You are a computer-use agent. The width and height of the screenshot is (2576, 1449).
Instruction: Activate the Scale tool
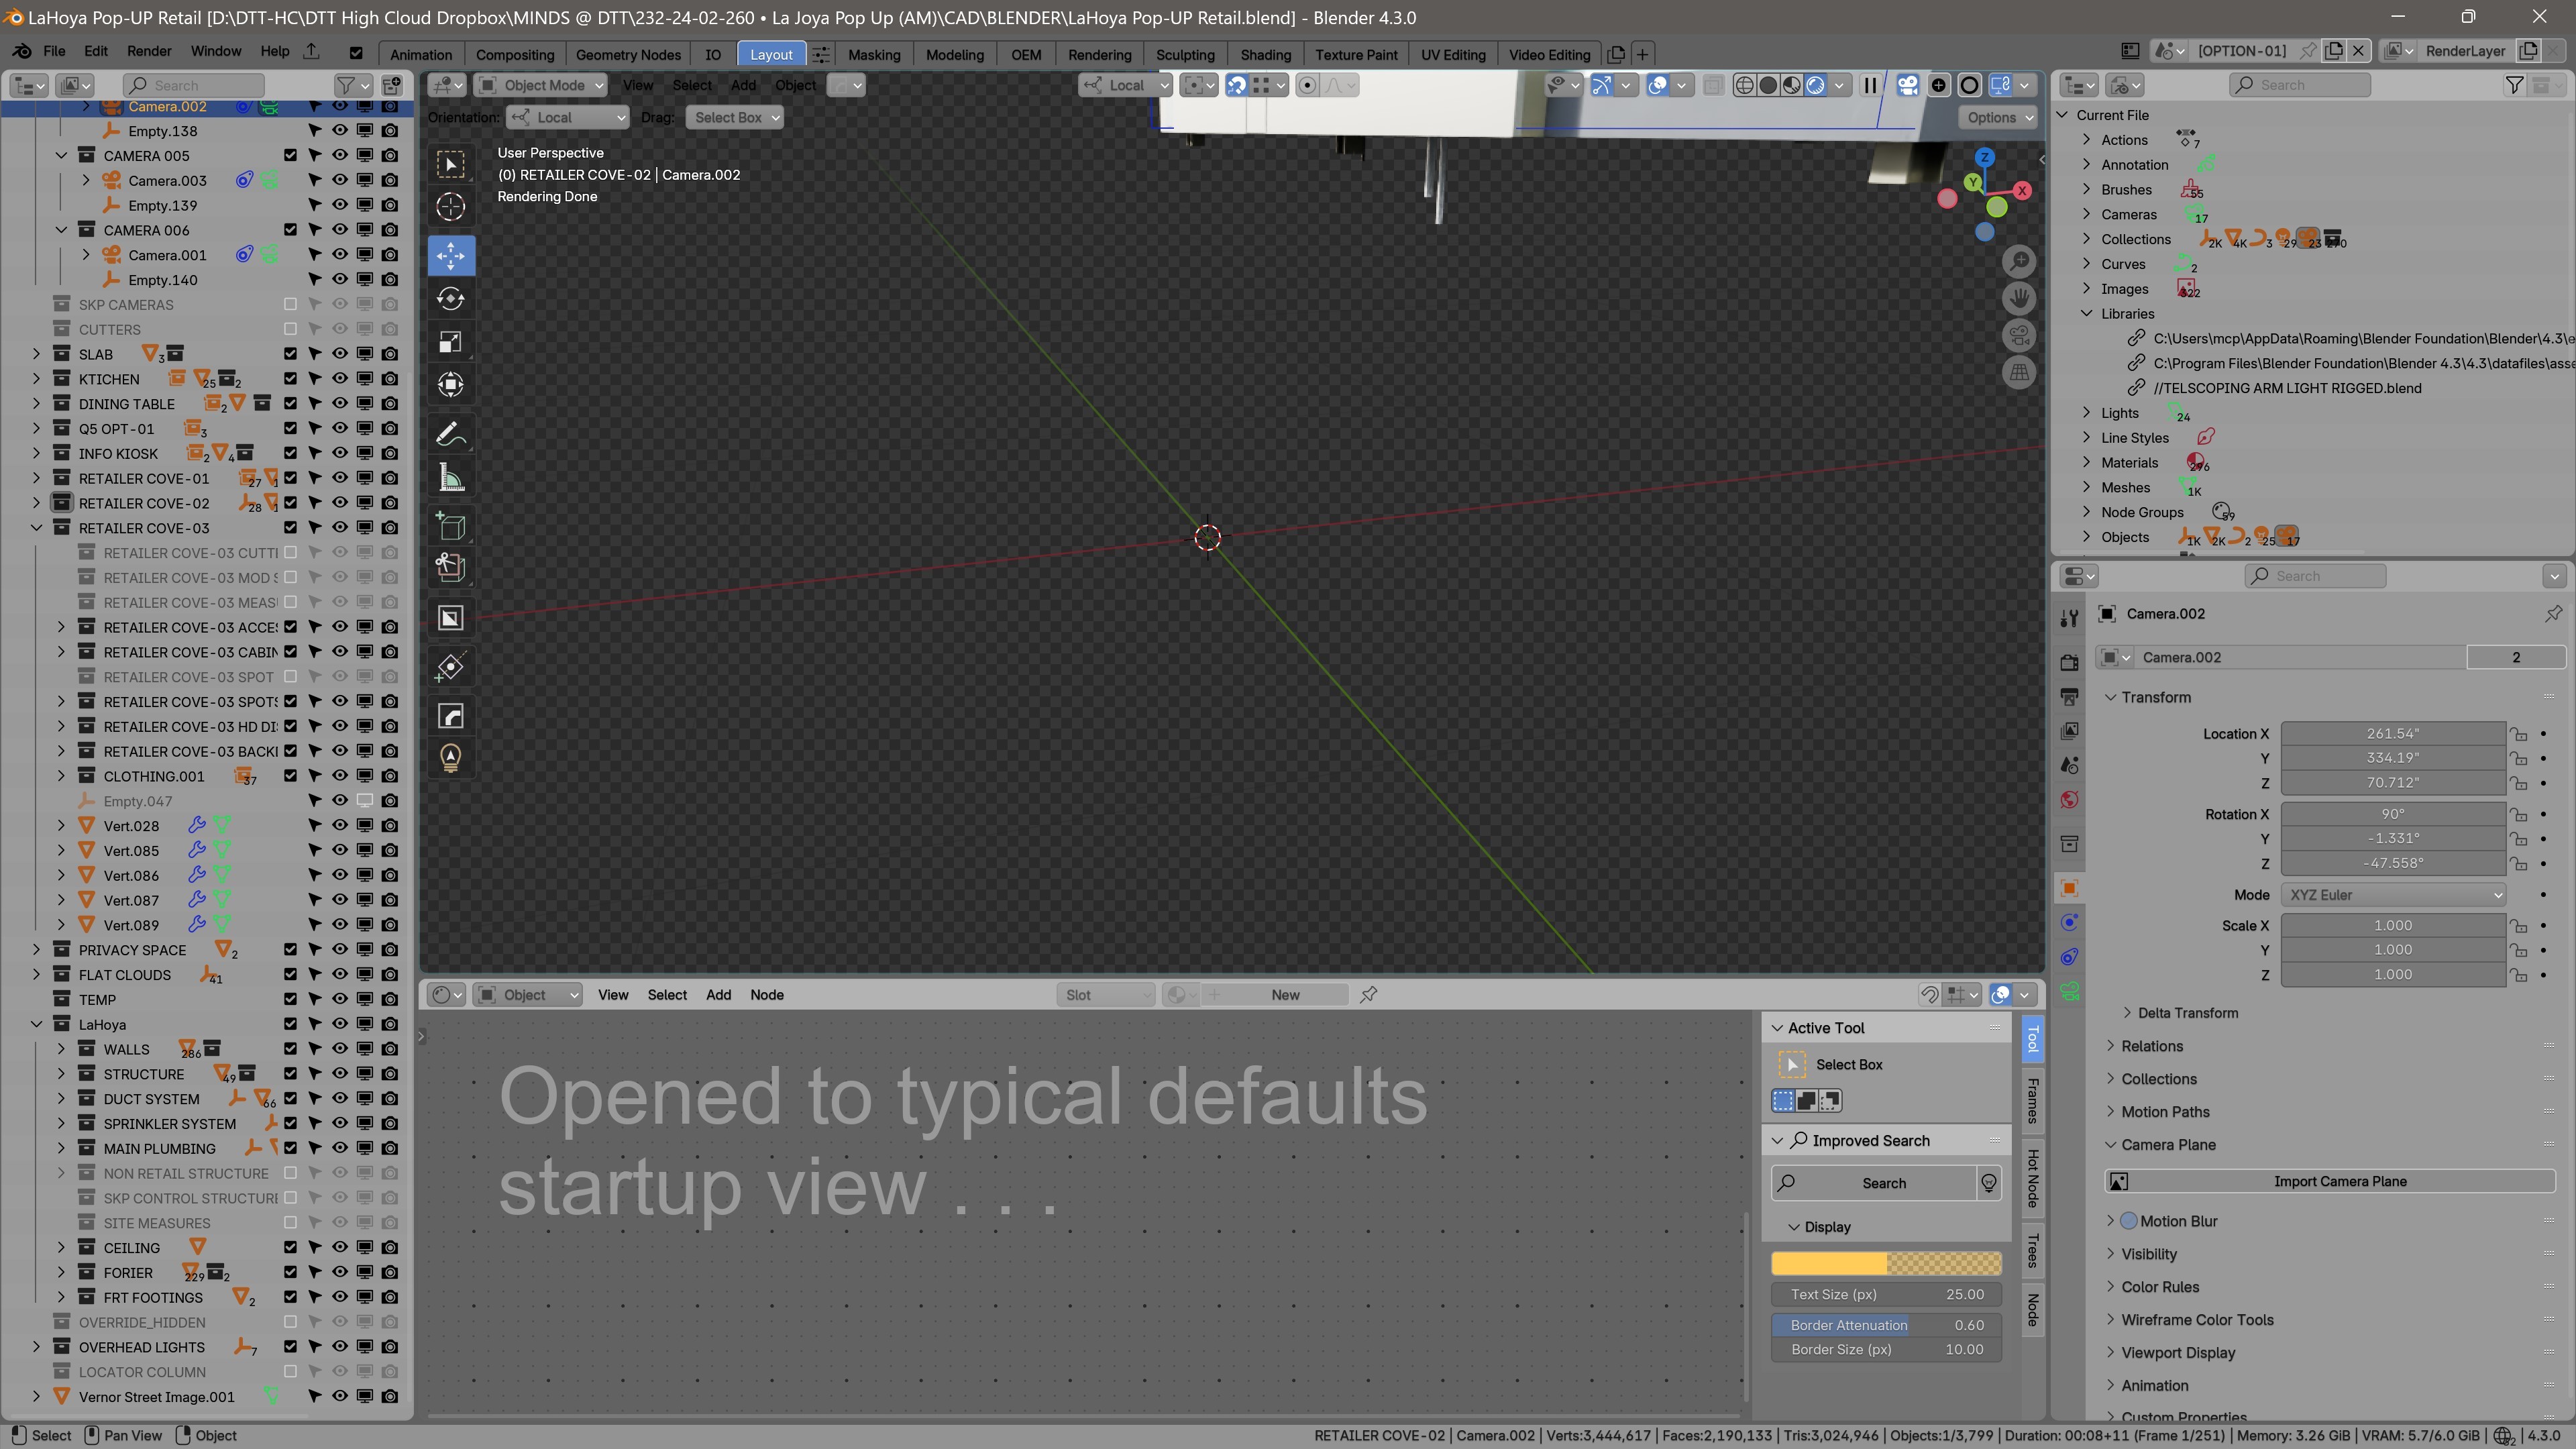click(451, 342)
